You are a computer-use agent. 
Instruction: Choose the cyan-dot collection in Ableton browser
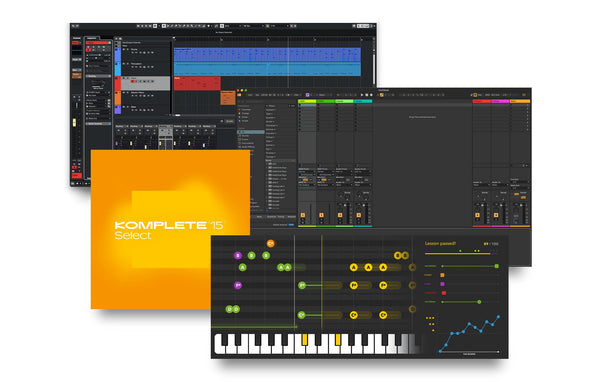click(x=245, y=117)
